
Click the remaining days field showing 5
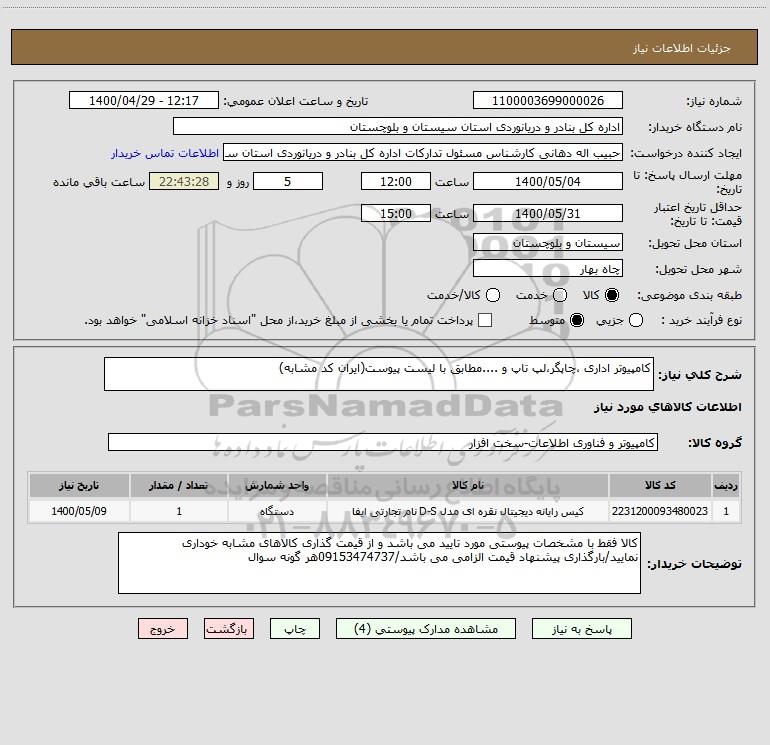tap(288, 181)
